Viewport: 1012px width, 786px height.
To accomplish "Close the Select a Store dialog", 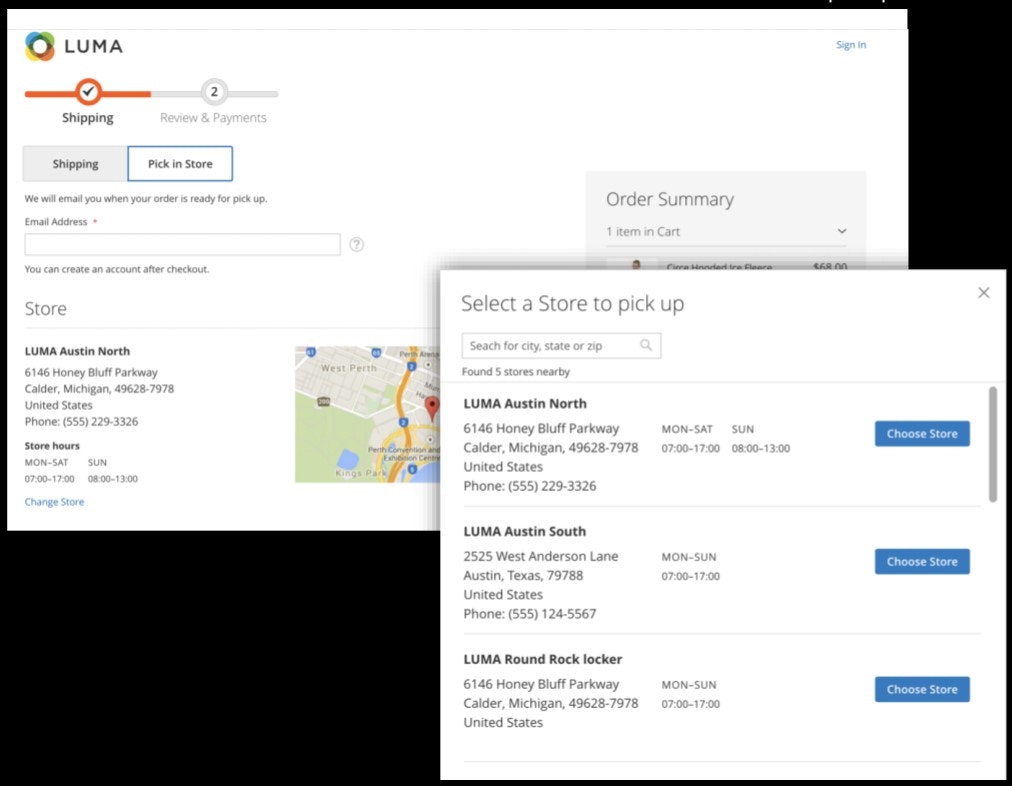I will 983,293.
